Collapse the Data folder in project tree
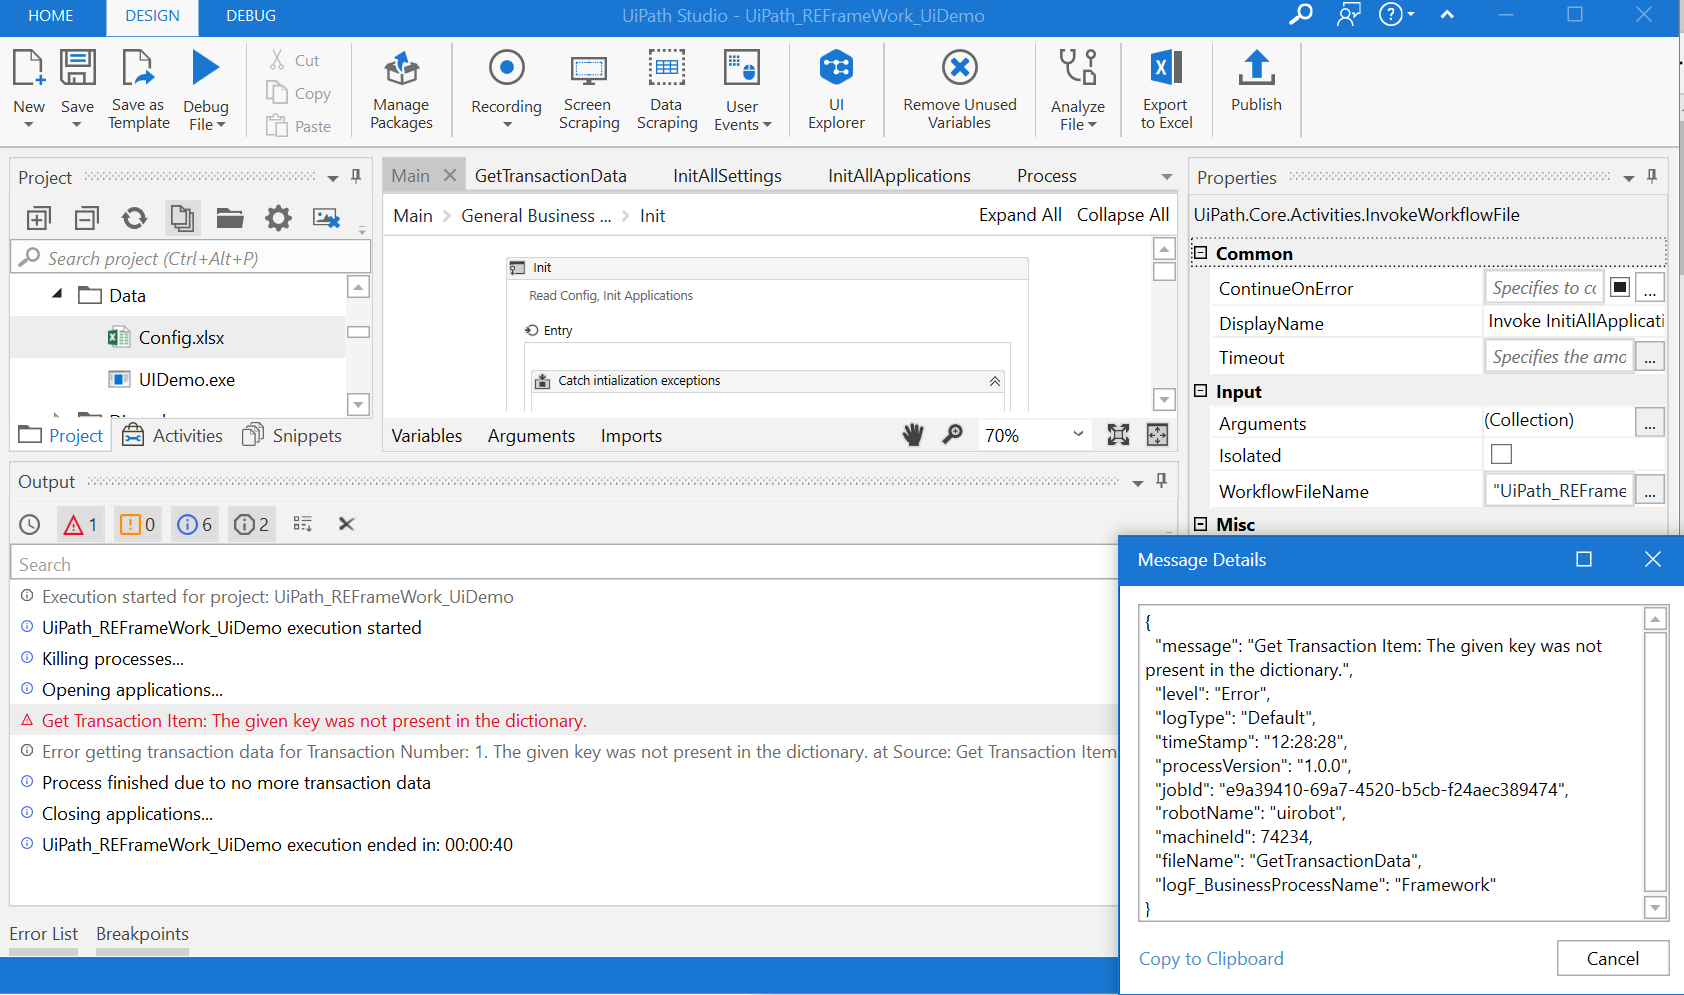 coord(57,294)
